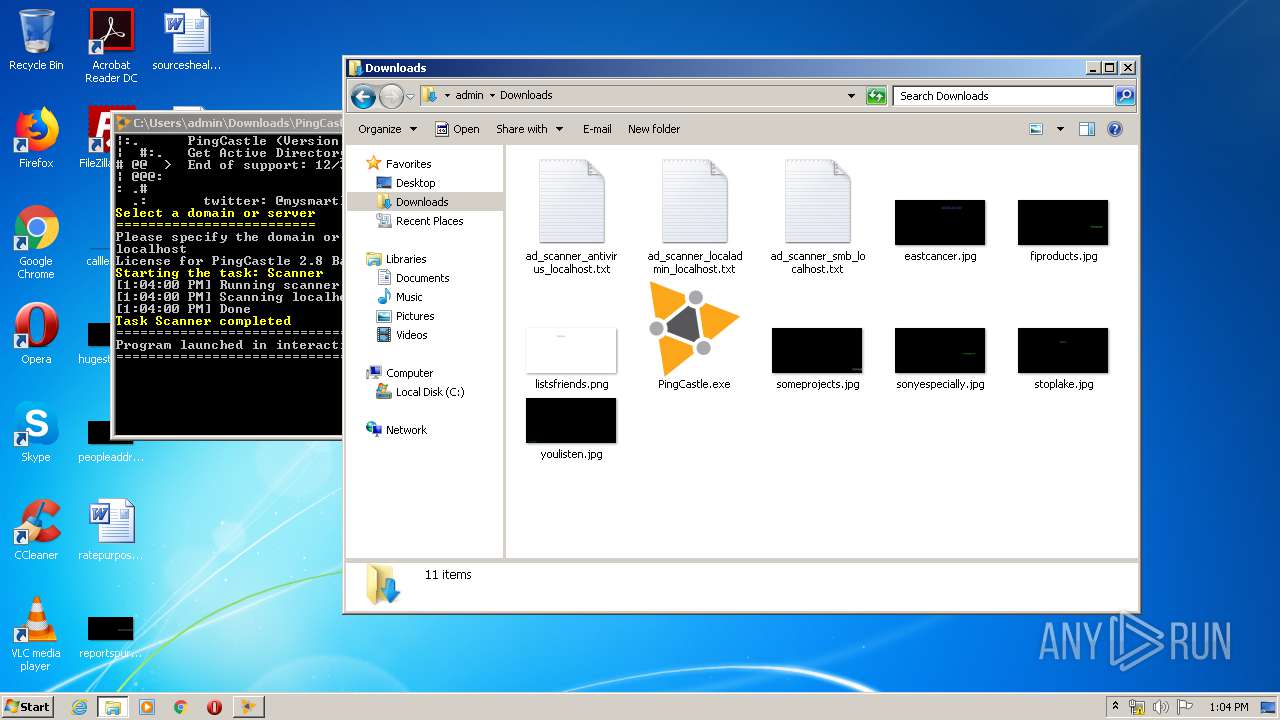Select eastcancer.jpg thumbnail
1280x720 pixels.
pos(940,222)
